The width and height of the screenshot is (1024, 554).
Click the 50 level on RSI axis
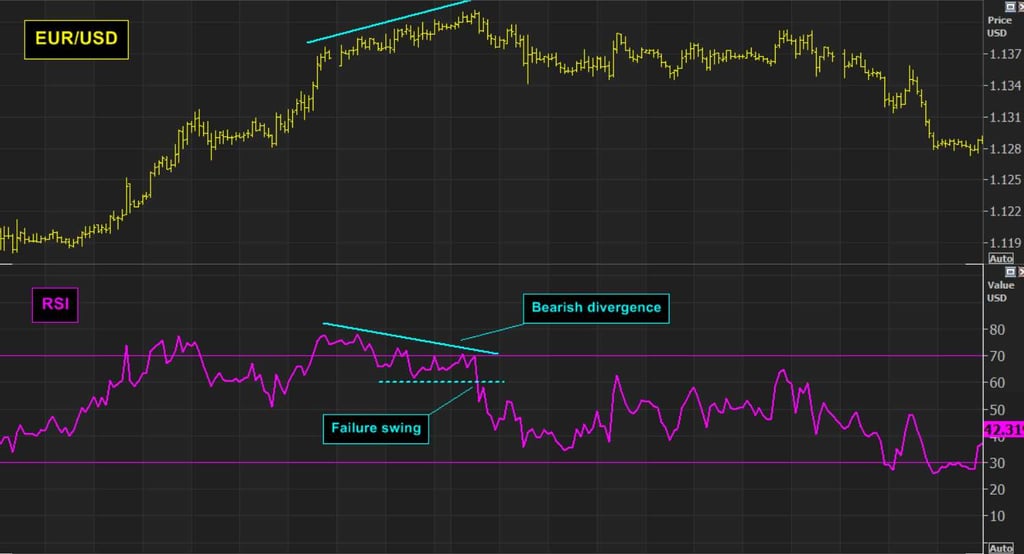point(997,410)
